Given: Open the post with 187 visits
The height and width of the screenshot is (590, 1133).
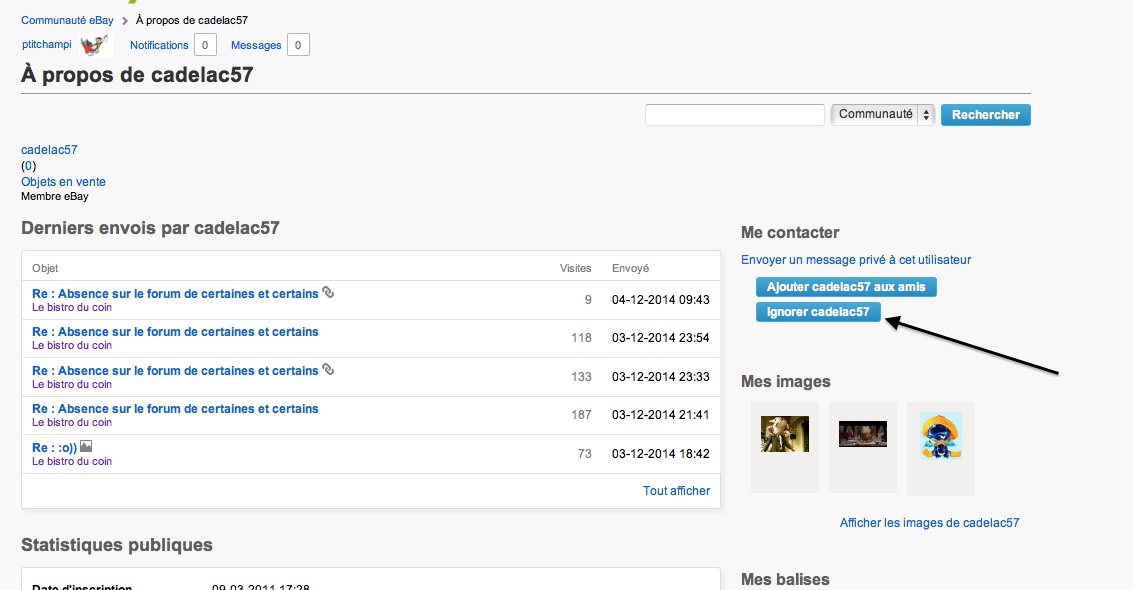Looking at the screenshot, I should click(x=175, y=409).
